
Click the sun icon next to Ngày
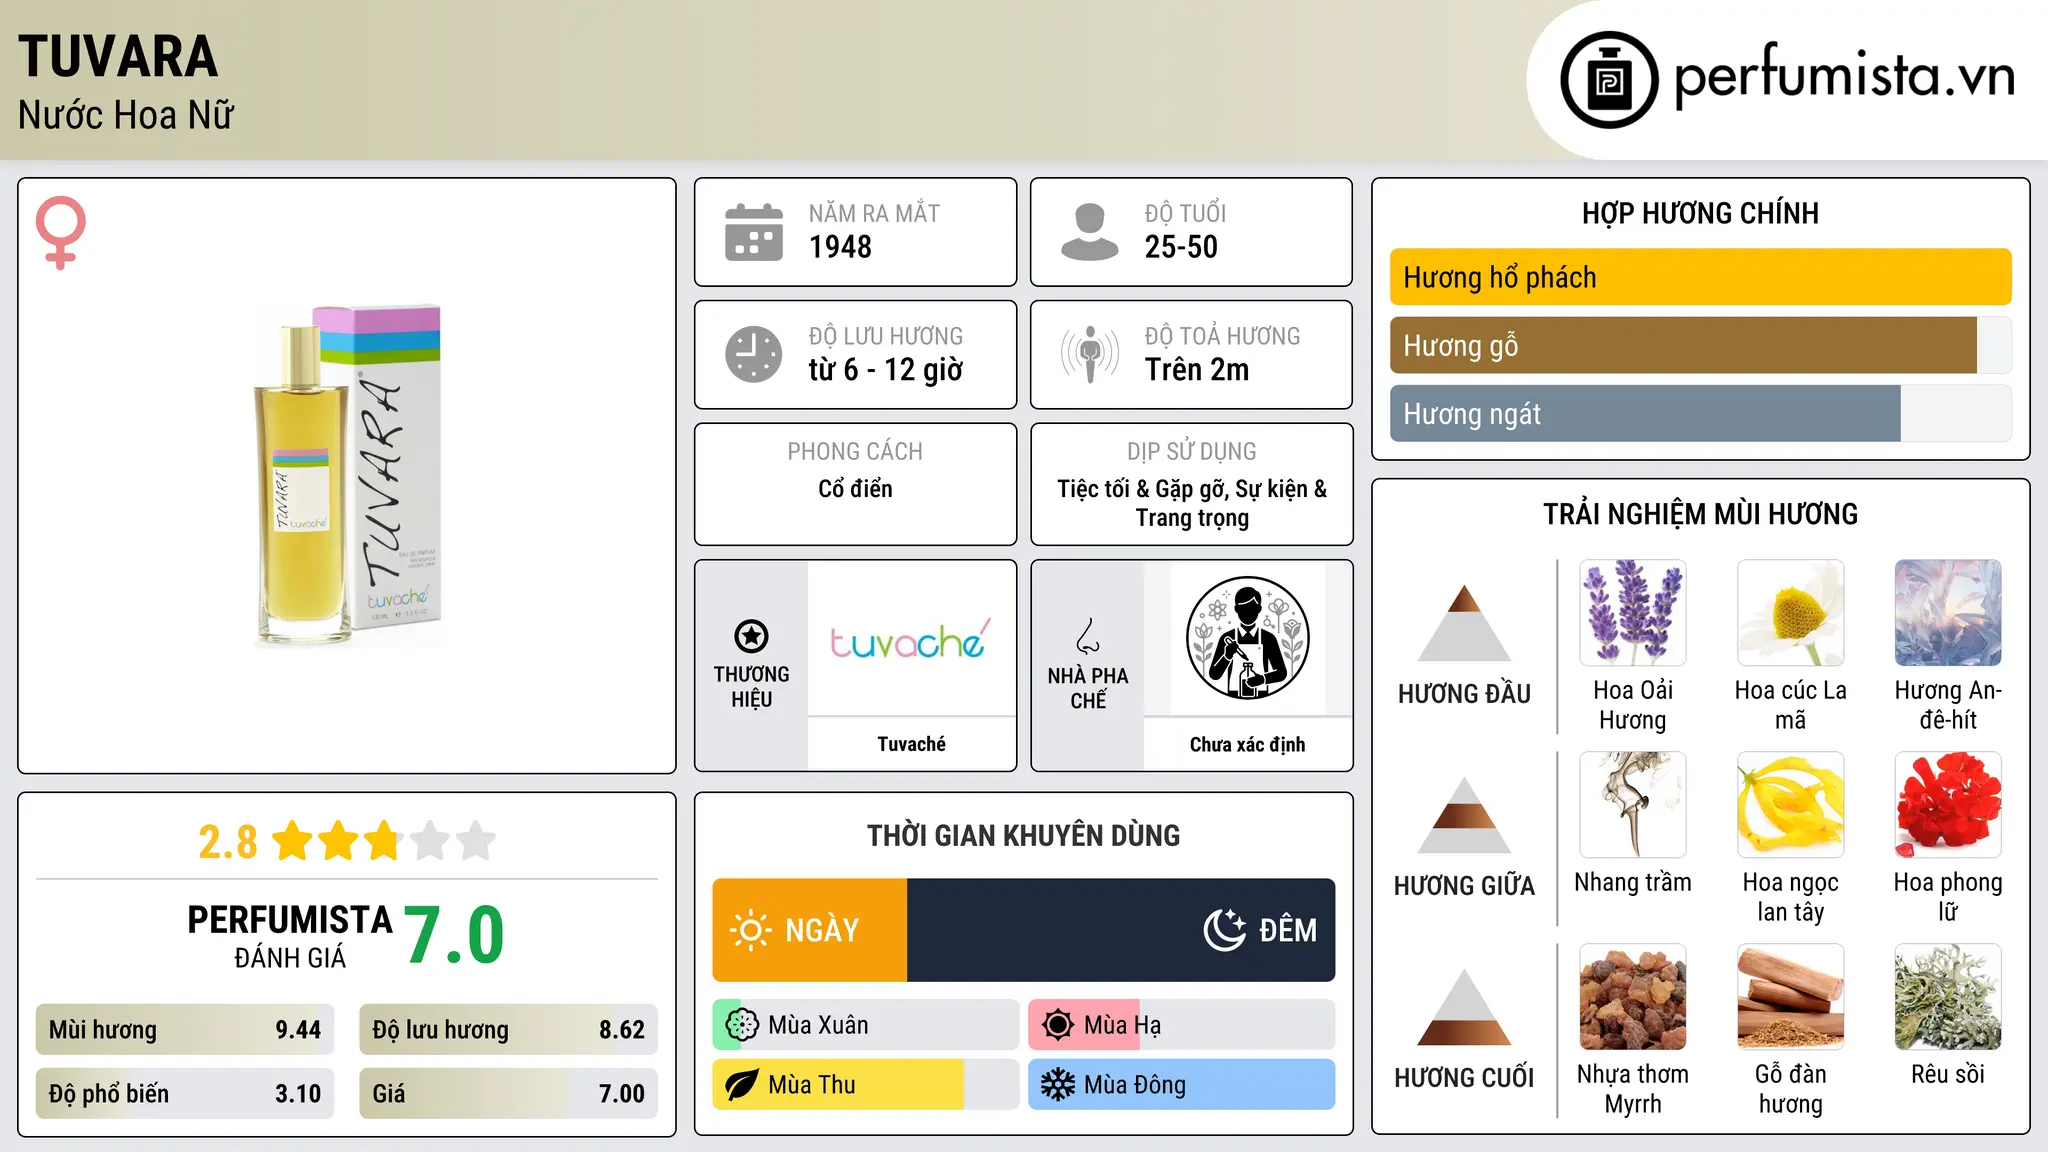pos(751,930)
